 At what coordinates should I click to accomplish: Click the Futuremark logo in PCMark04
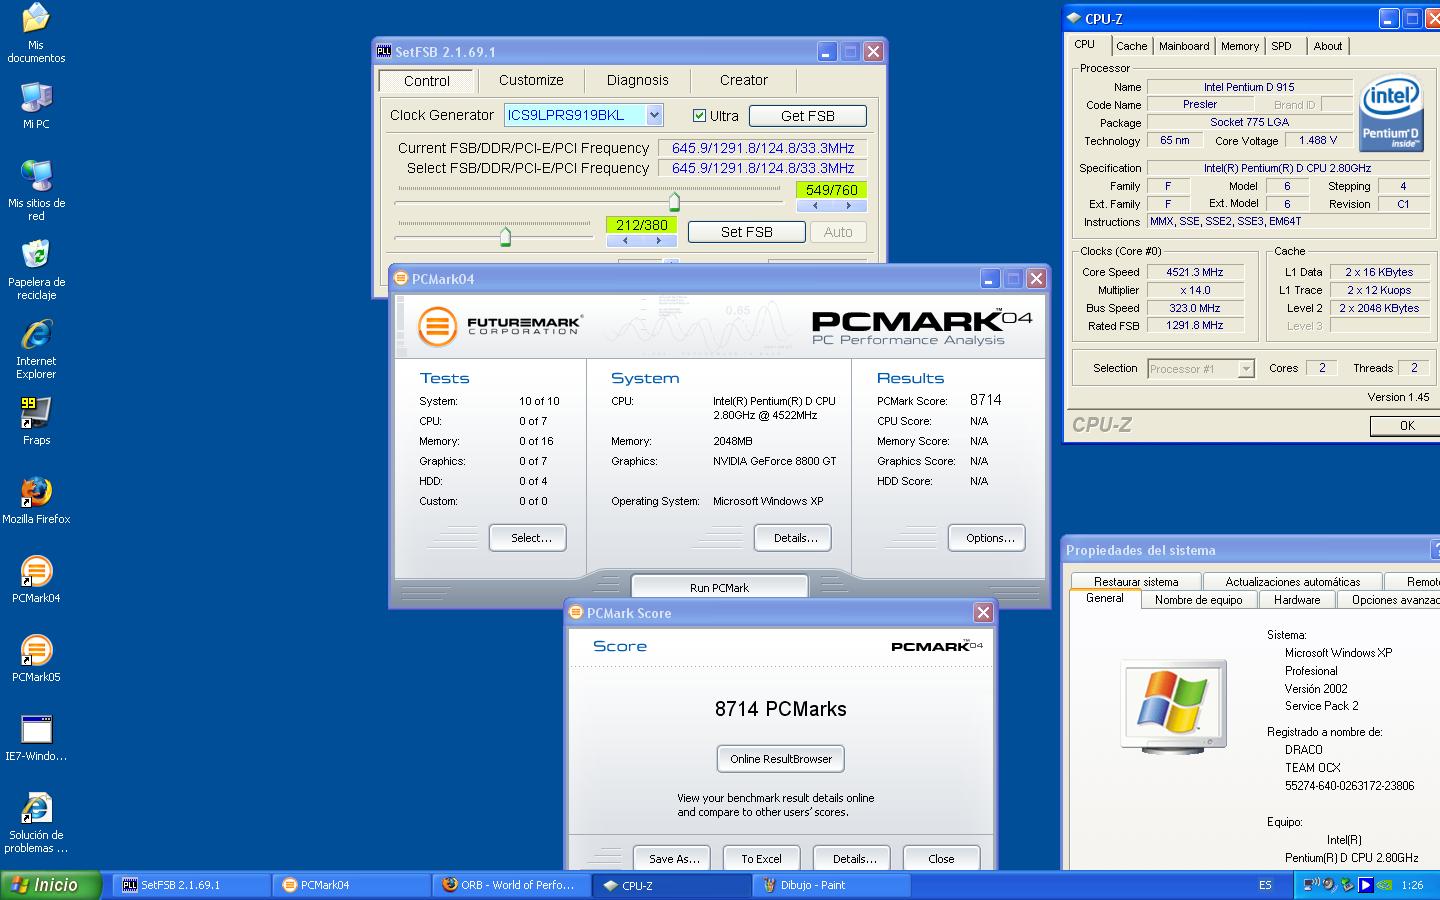[500, 326]
